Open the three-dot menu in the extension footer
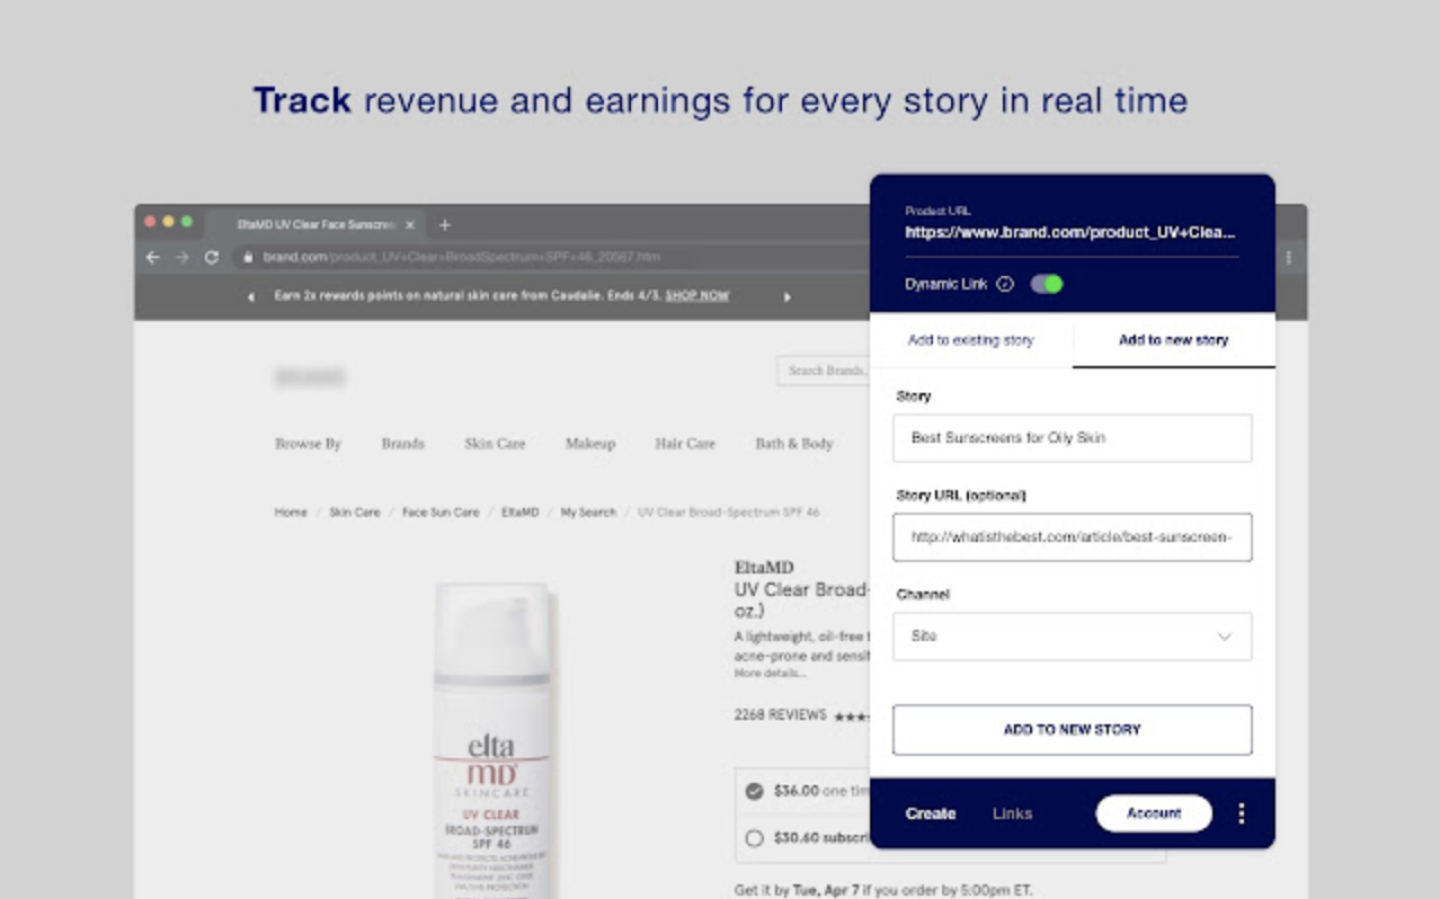This screenshot has width=1440, height=899. tap(1241, 814)
